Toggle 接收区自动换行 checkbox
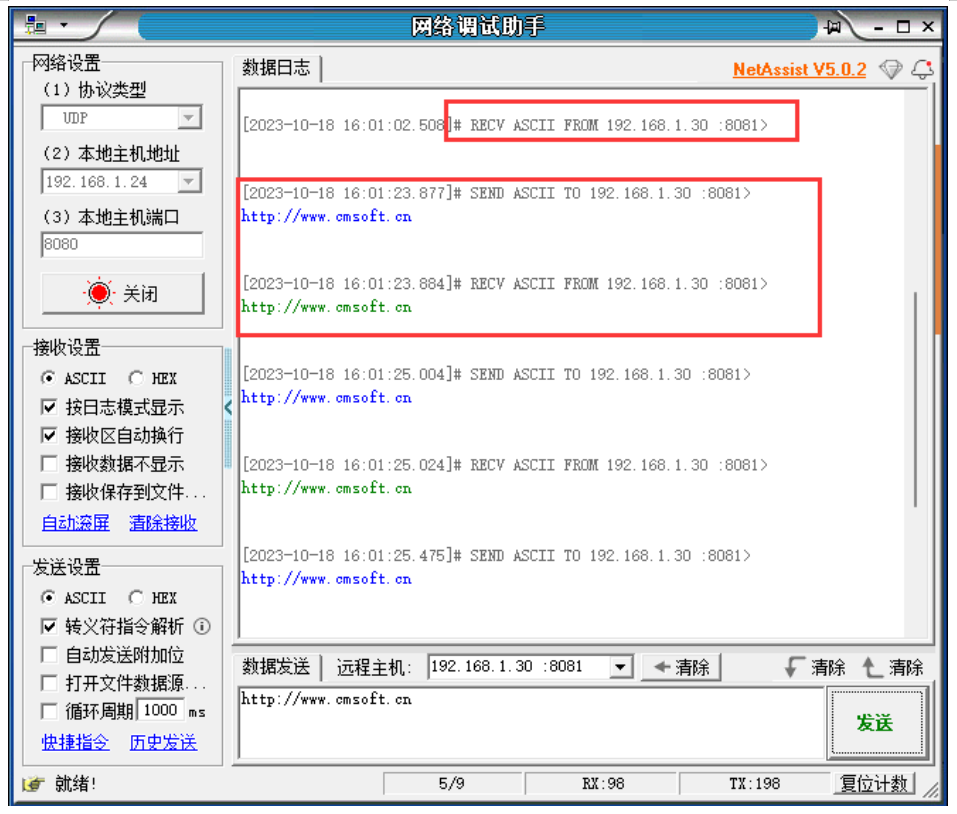The image size is (957, 814). coord(49,435)
